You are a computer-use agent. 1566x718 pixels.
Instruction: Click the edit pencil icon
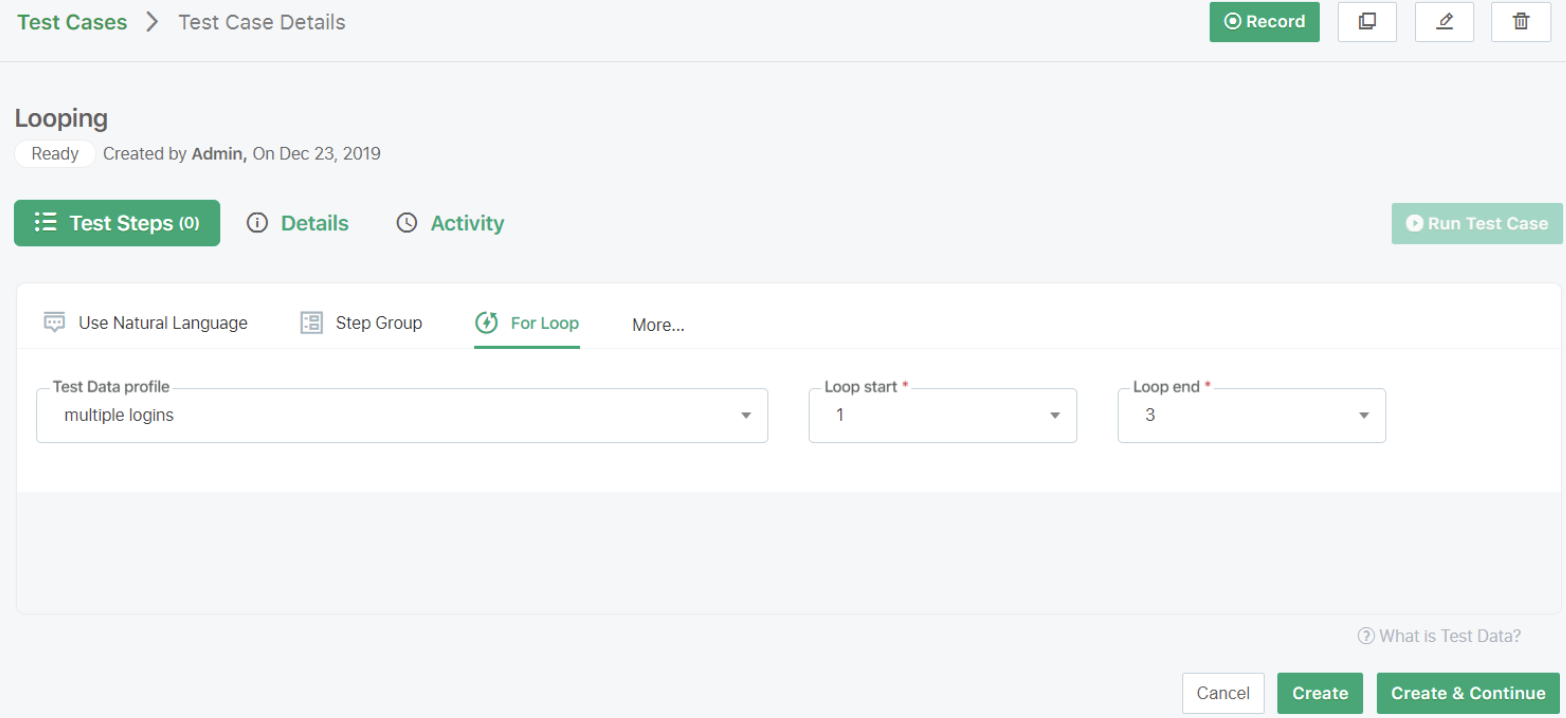1444,22
